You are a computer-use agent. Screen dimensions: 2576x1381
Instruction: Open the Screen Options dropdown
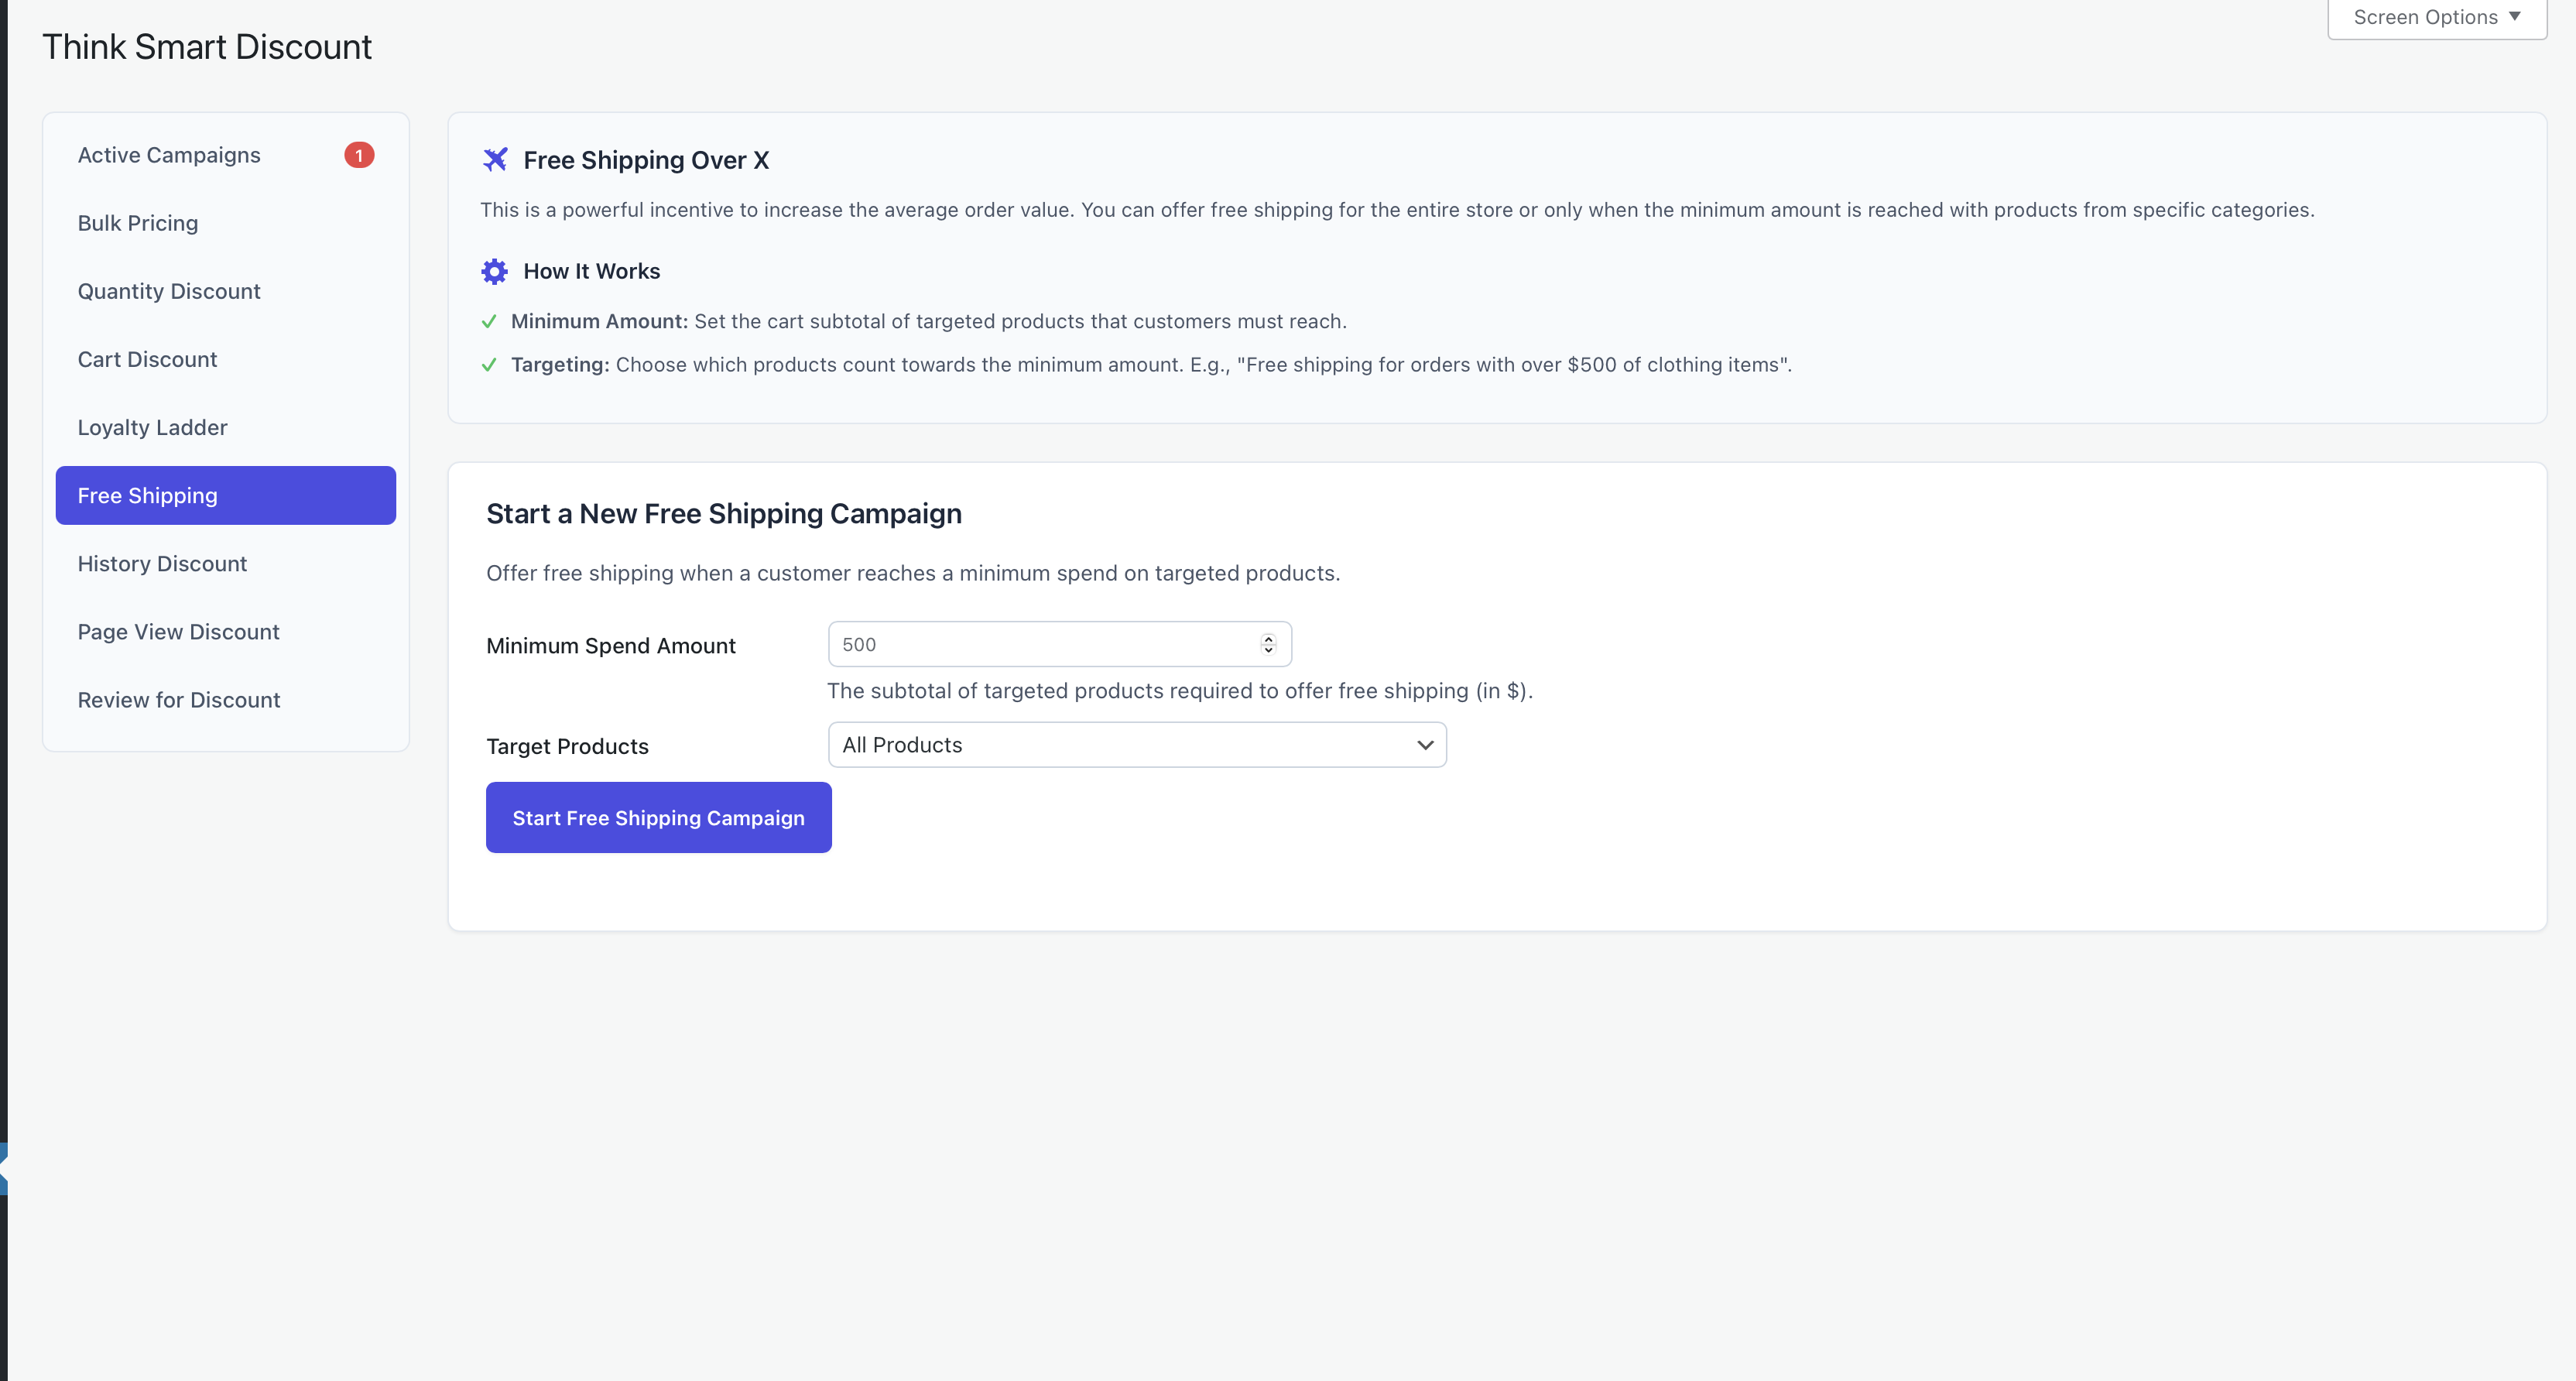tap(2436, 18)
